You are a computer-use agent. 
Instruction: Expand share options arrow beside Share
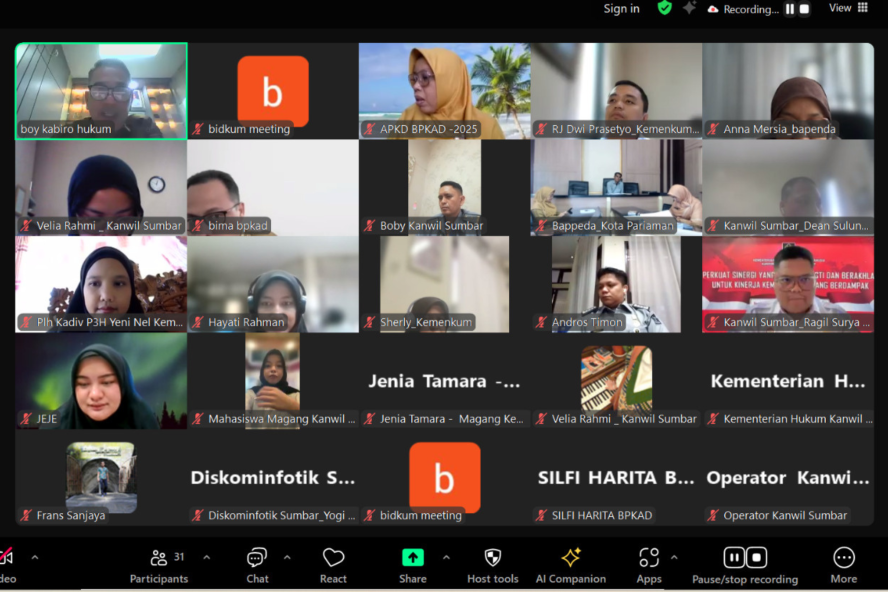point(446,557)
